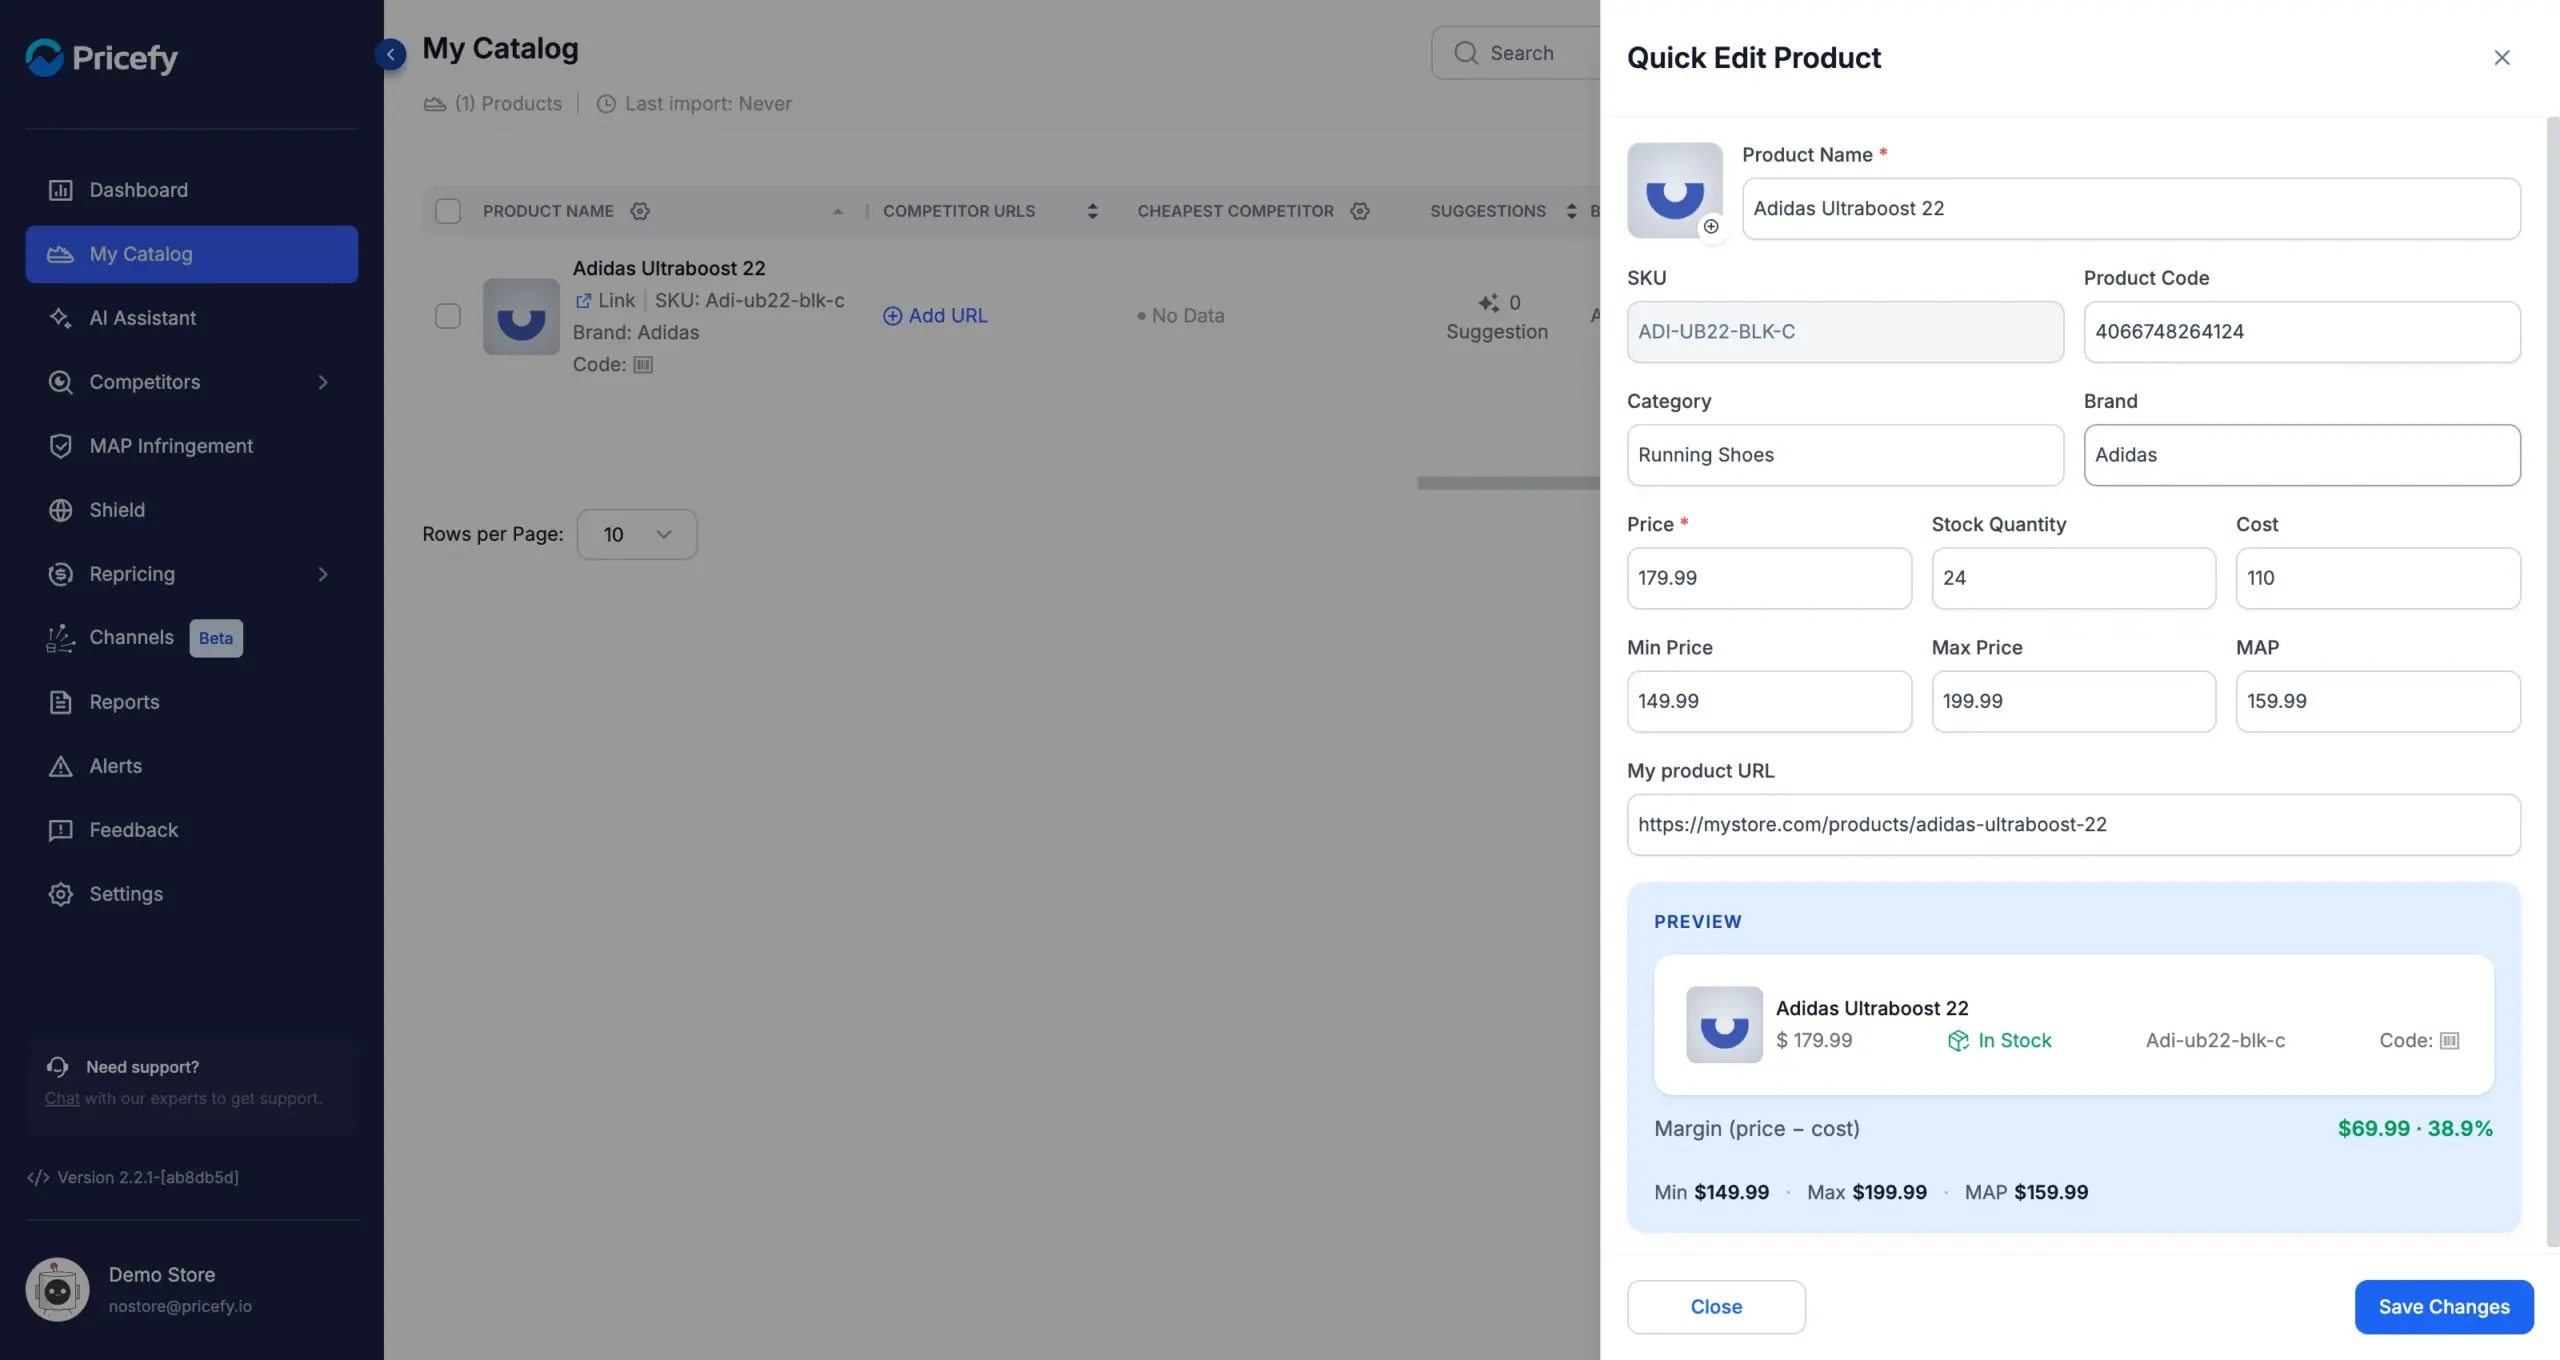The image size is (2560, 1360).
Task: Click the Competitors magnifier icon
Action: pos(60,382)
